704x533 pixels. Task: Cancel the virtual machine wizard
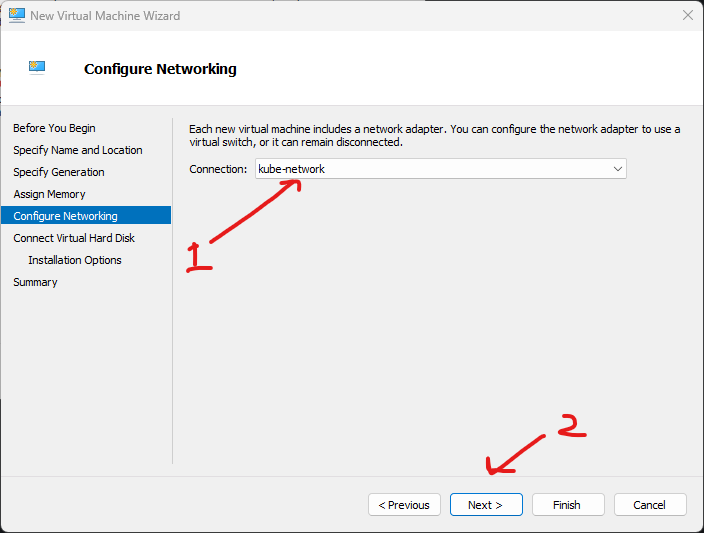point(650,505)
